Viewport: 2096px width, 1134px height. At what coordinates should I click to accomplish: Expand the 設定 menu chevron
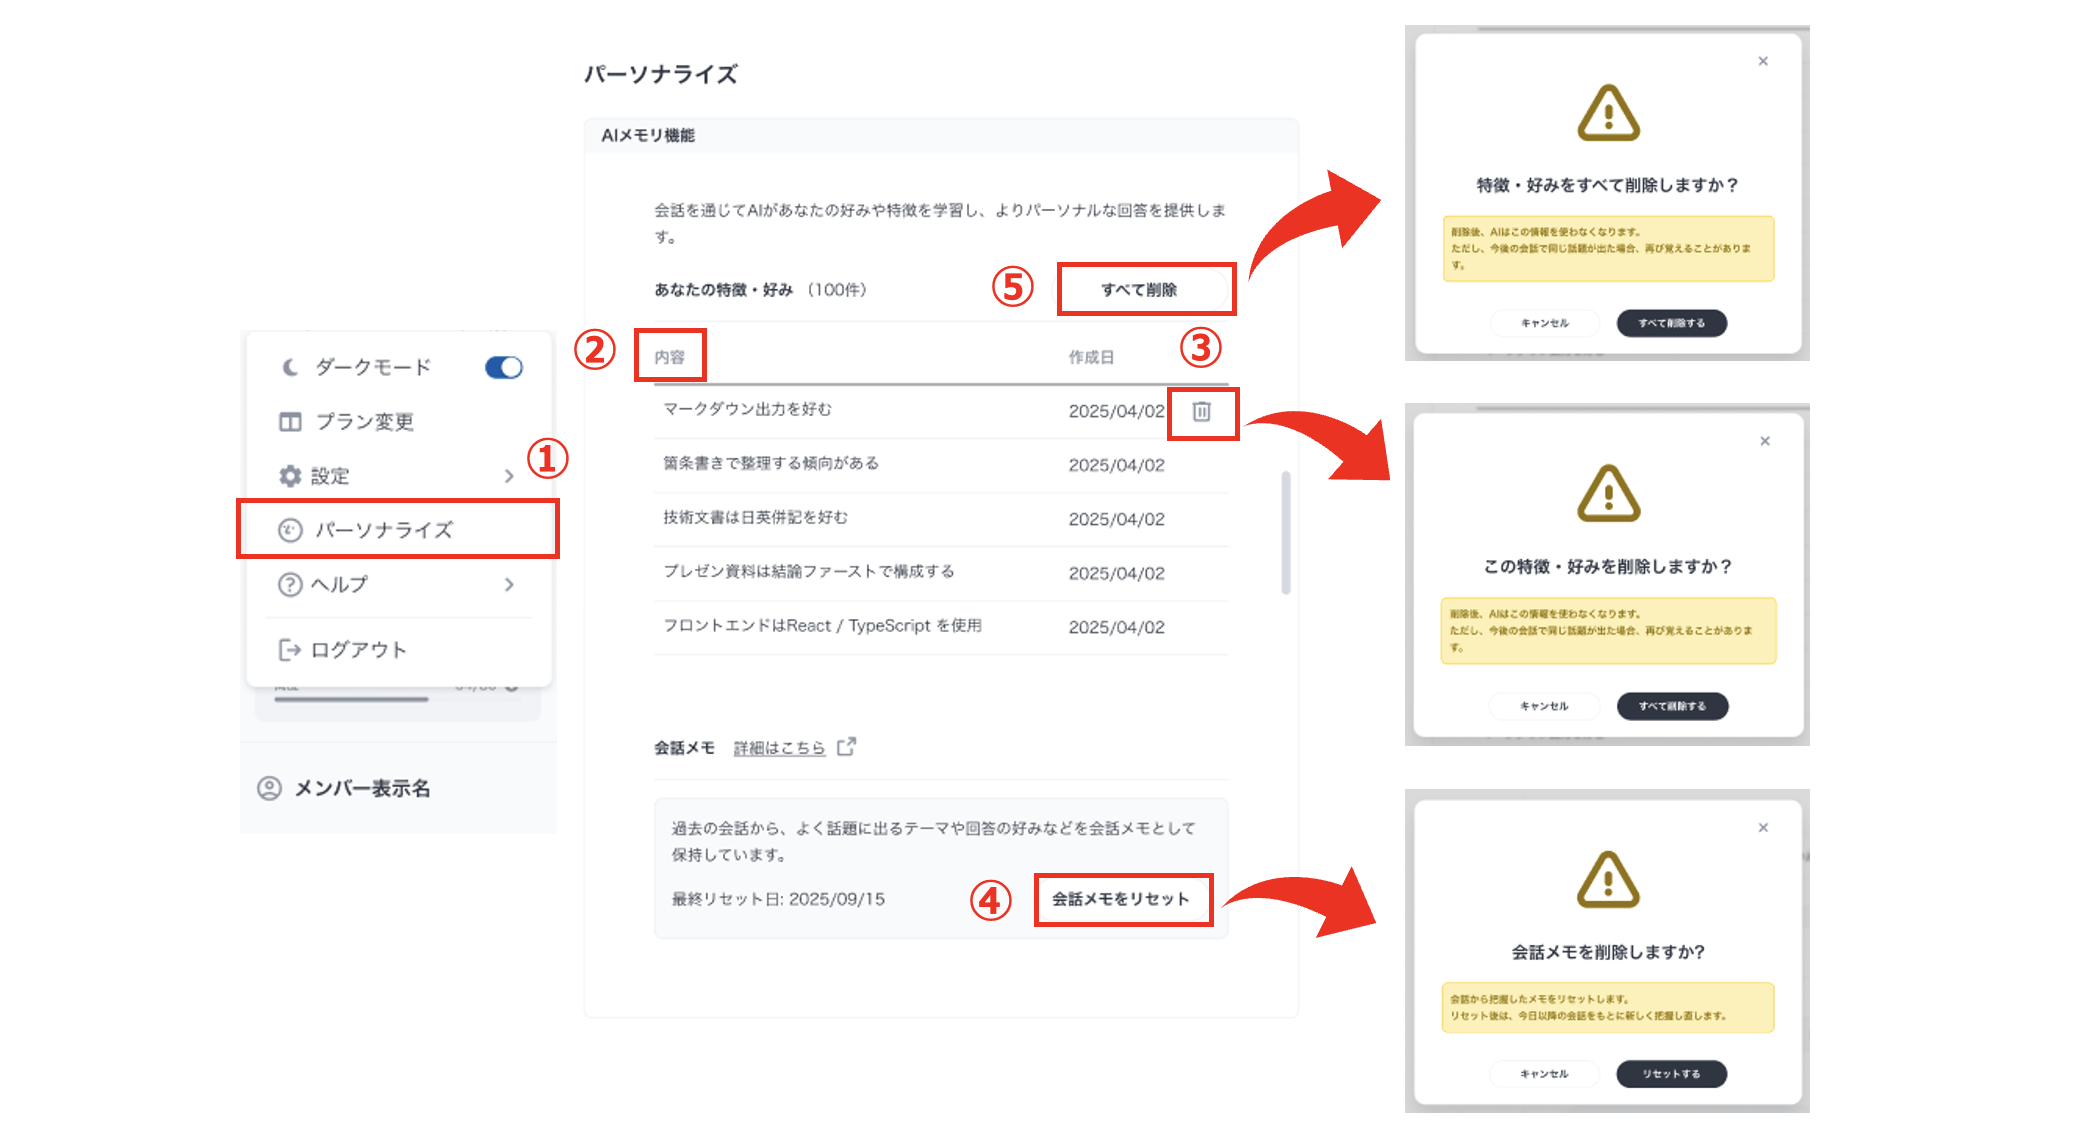(511, 476)
